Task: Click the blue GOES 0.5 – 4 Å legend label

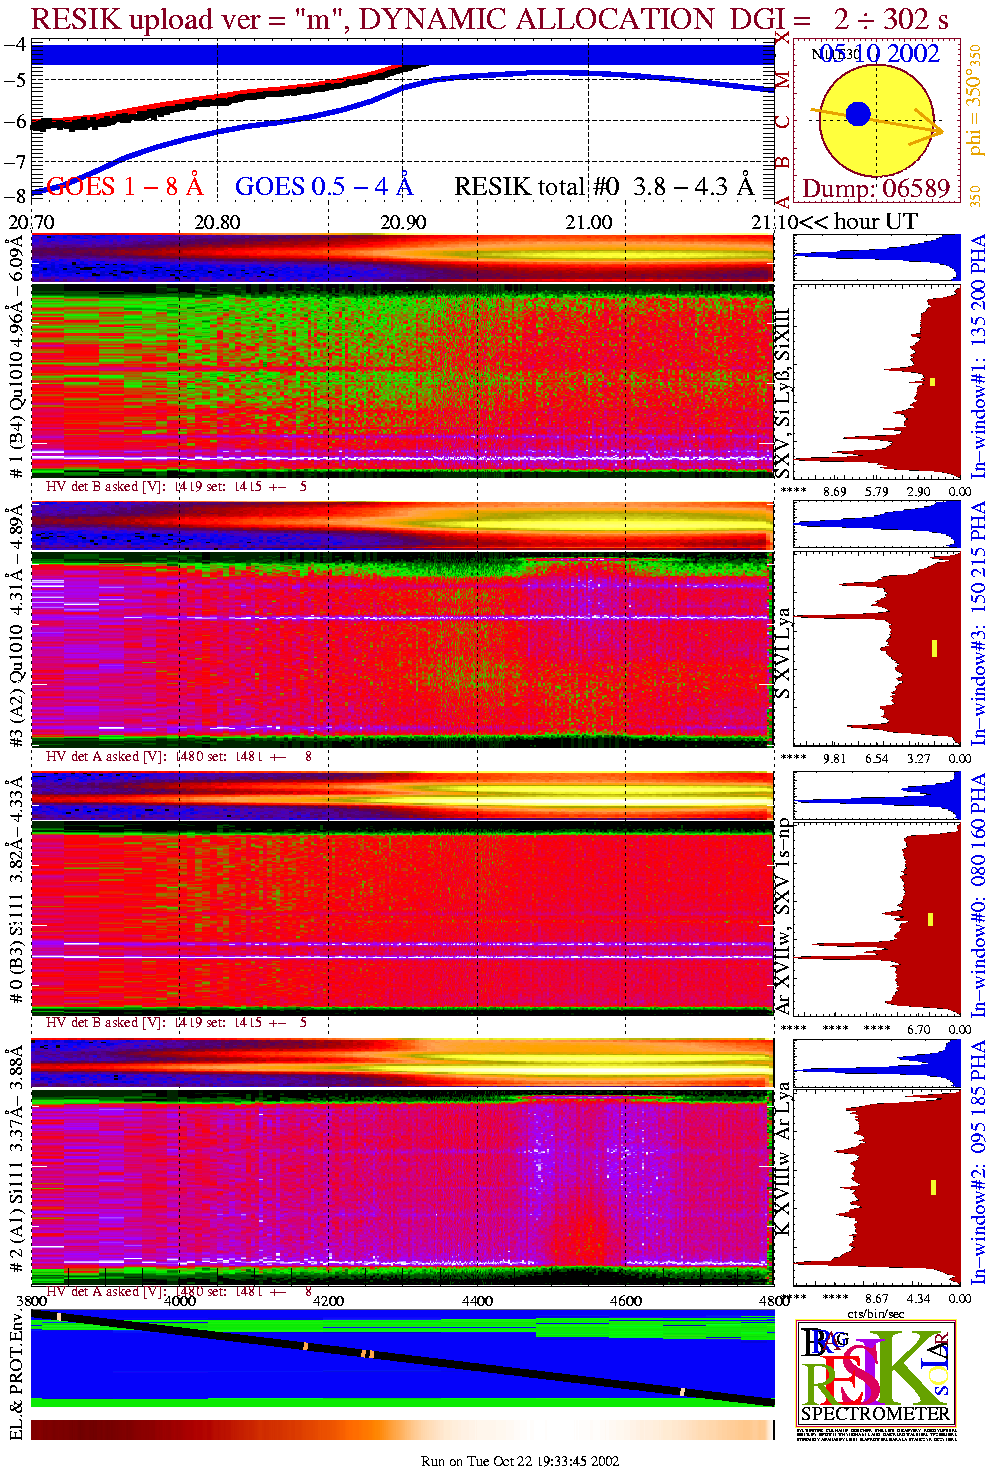Action: 324,187
